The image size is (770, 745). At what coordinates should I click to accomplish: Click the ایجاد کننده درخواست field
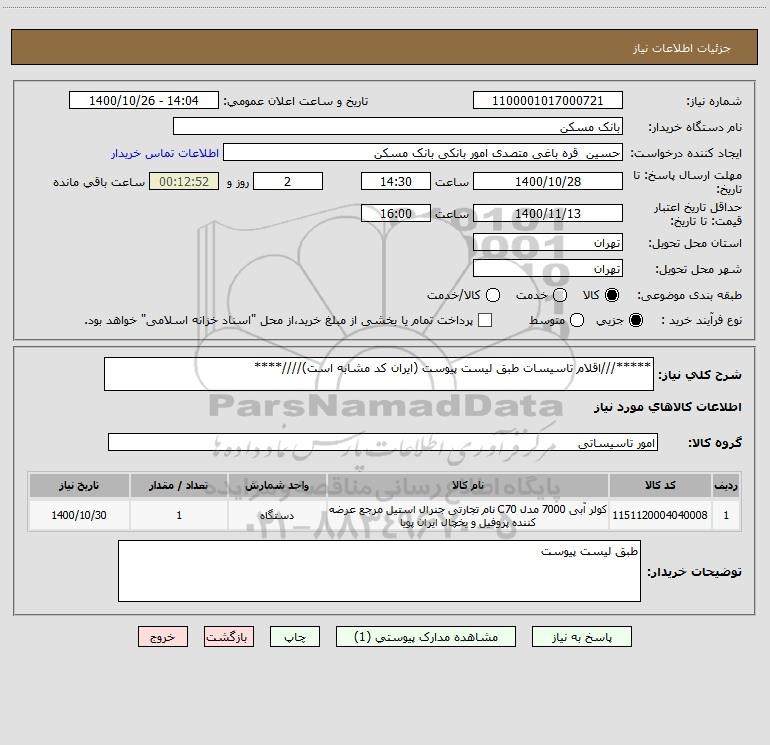pos(423,153)
